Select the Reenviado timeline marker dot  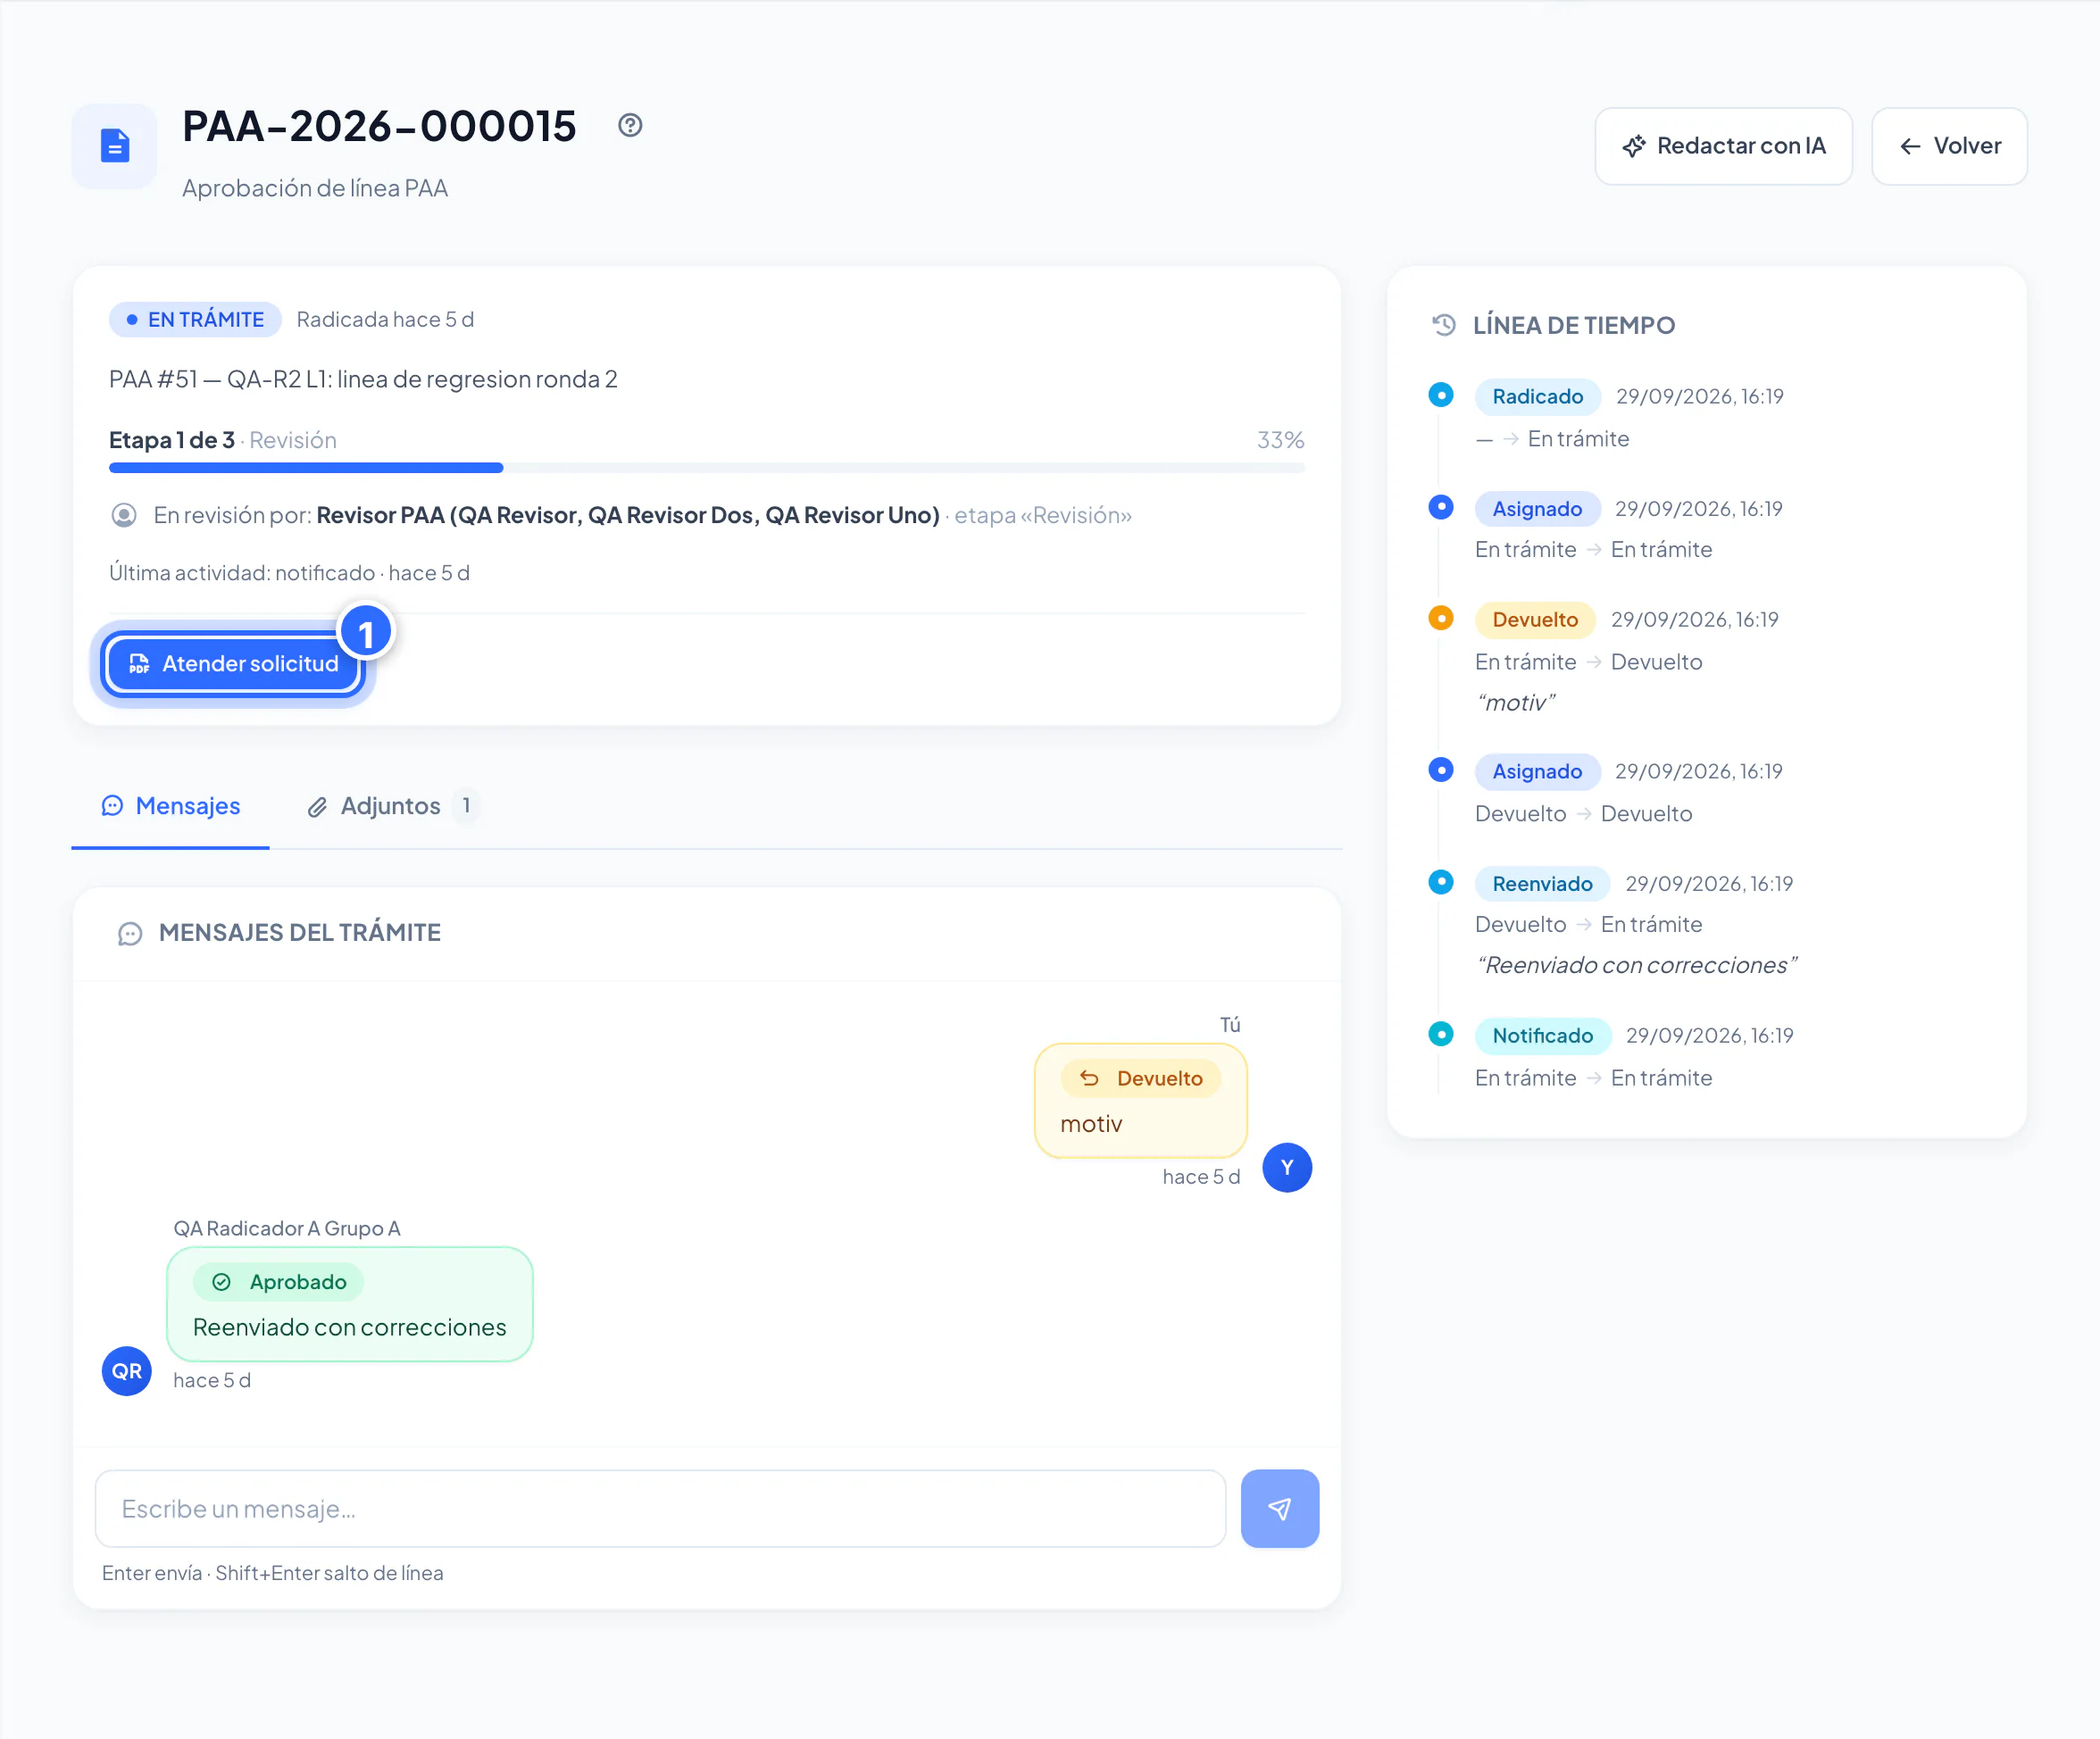point(1441,882)
